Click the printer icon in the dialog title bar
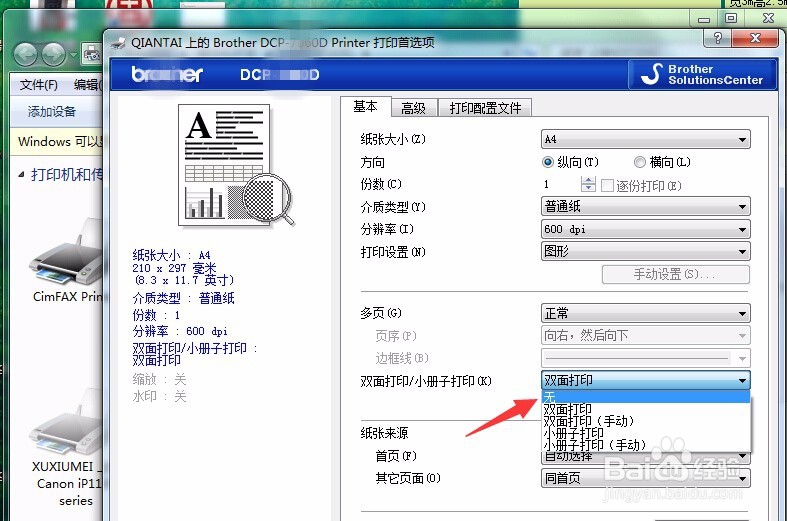Viewport: 787px width, 521px height. tap(118, 43)
